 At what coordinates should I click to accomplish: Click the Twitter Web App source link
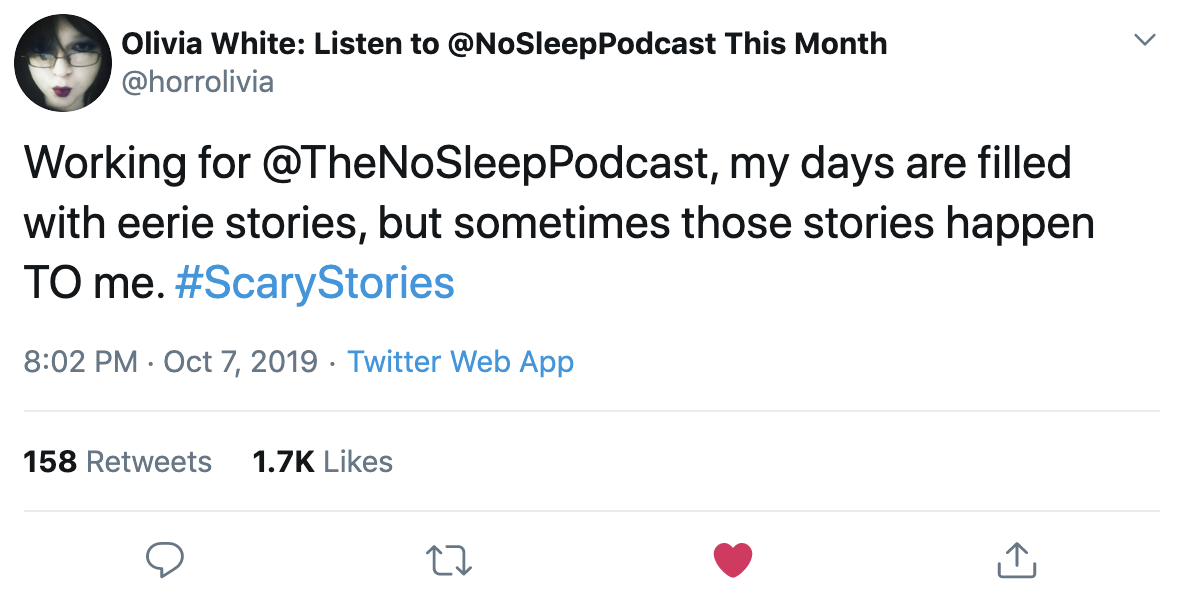(460, 361)
